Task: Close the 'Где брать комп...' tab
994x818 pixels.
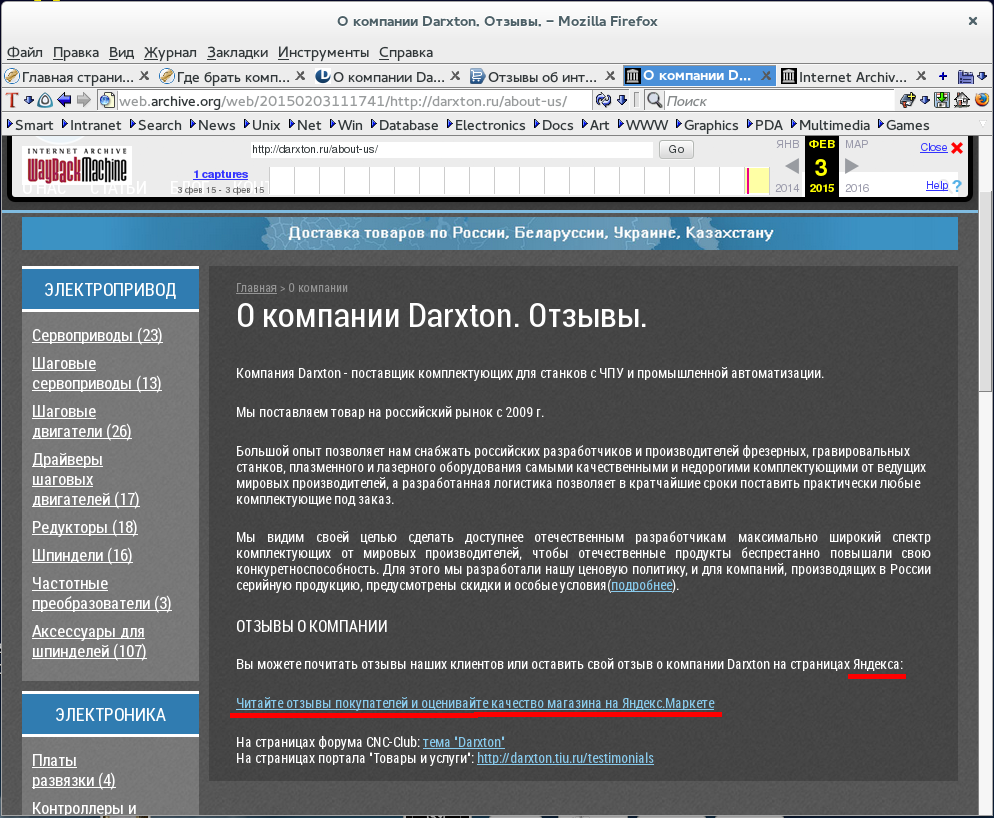Action: [300, 76]
